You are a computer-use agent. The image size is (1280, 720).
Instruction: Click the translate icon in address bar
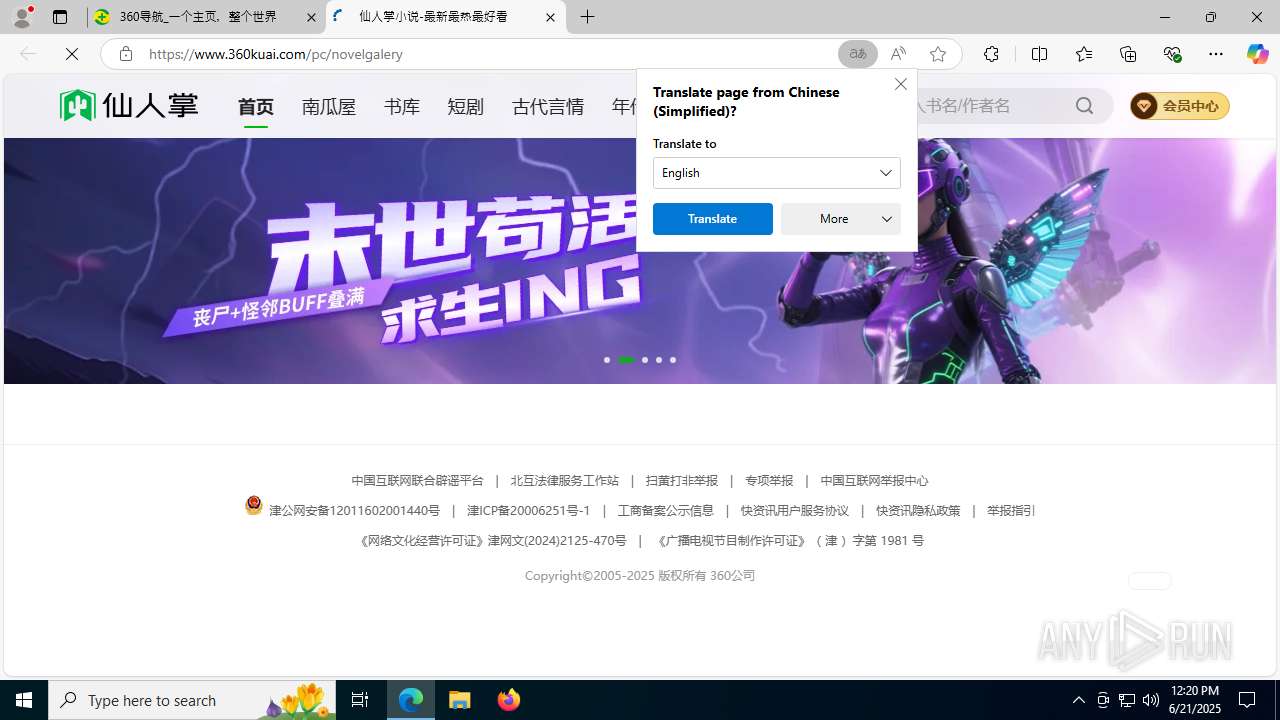click(x=857, y=54)
